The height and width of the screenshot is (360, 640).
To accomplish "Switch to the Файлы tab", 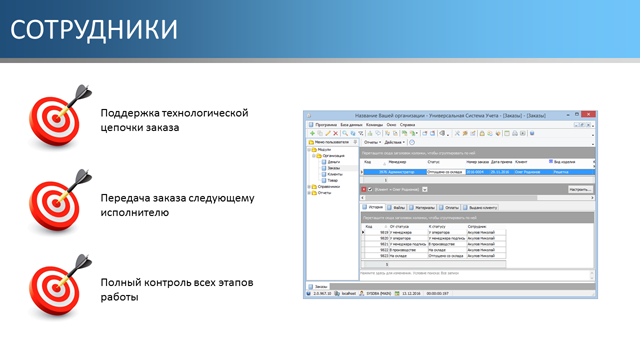I will point(396,208).
